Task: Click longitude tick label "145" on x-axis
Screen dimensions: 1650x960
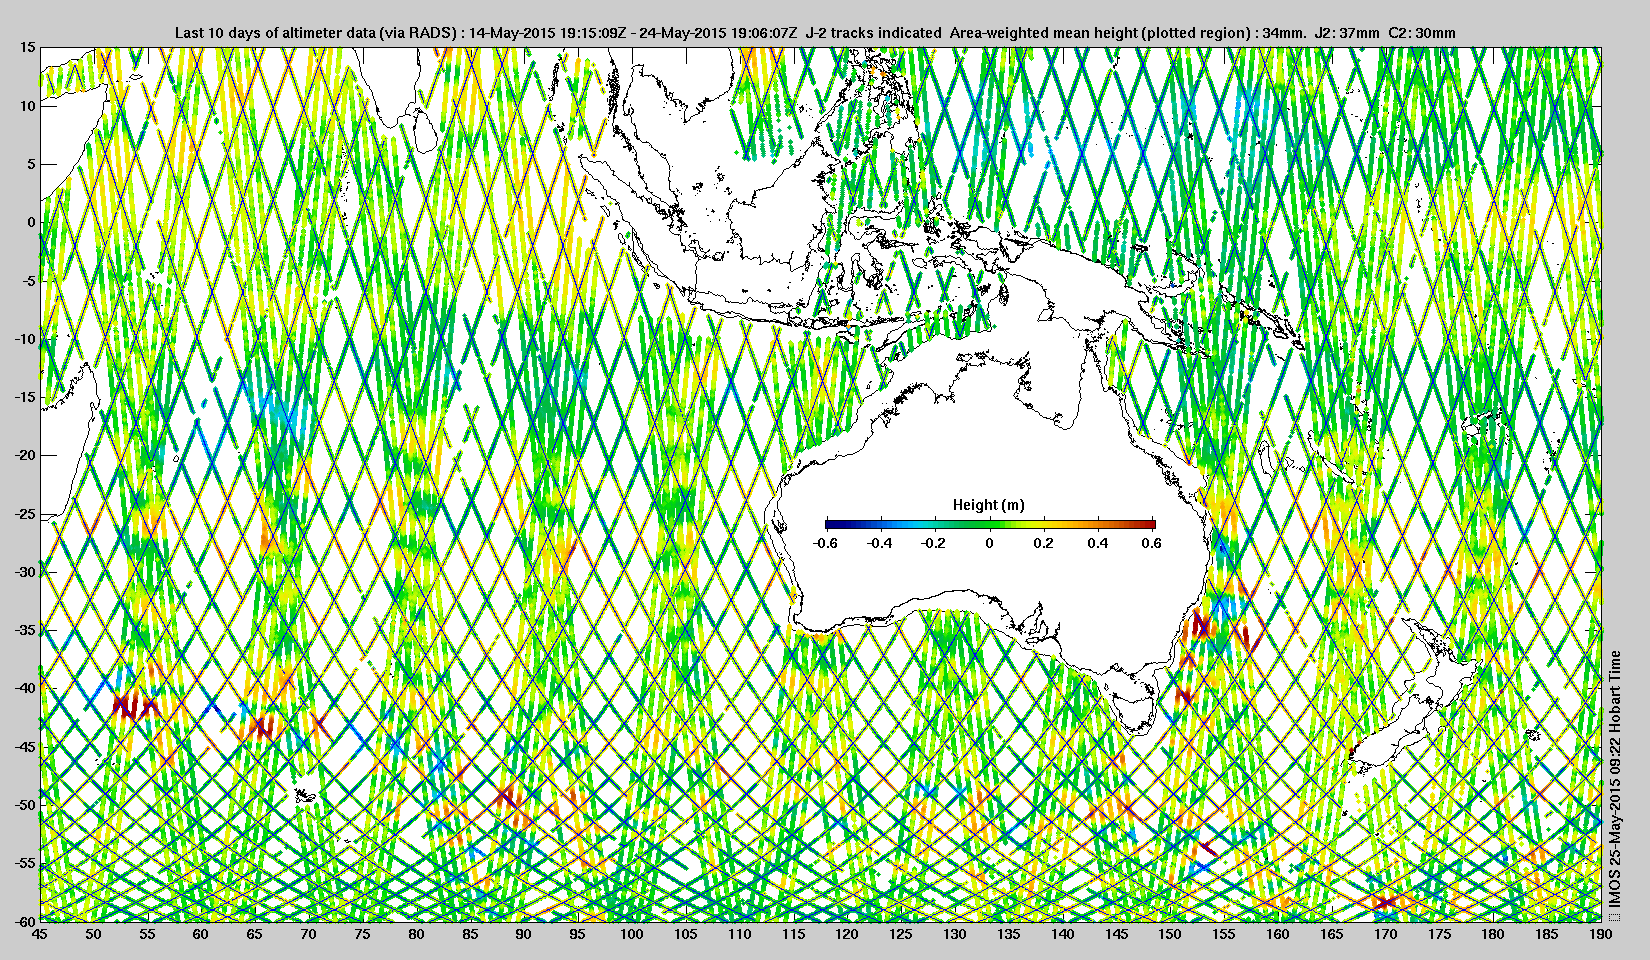Action: 1116,934
